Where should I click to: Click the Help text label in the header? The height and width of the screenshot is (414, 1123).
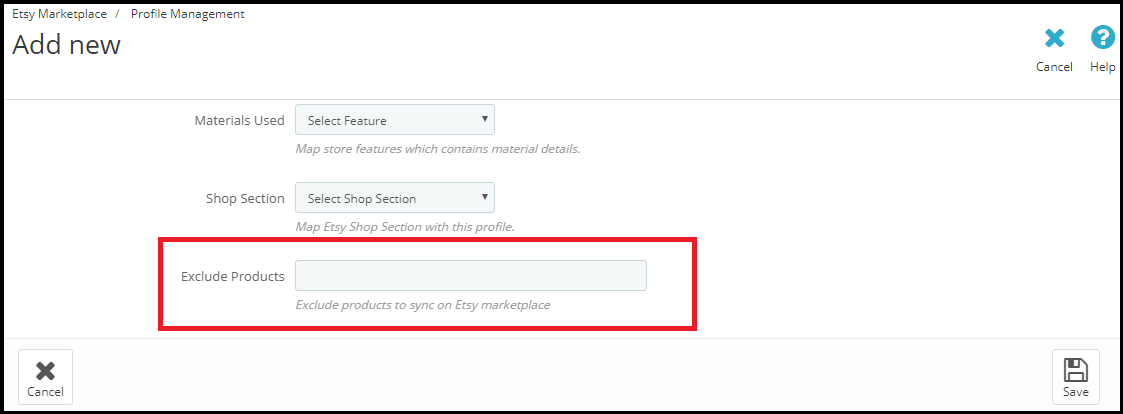tap(1103, 67)
